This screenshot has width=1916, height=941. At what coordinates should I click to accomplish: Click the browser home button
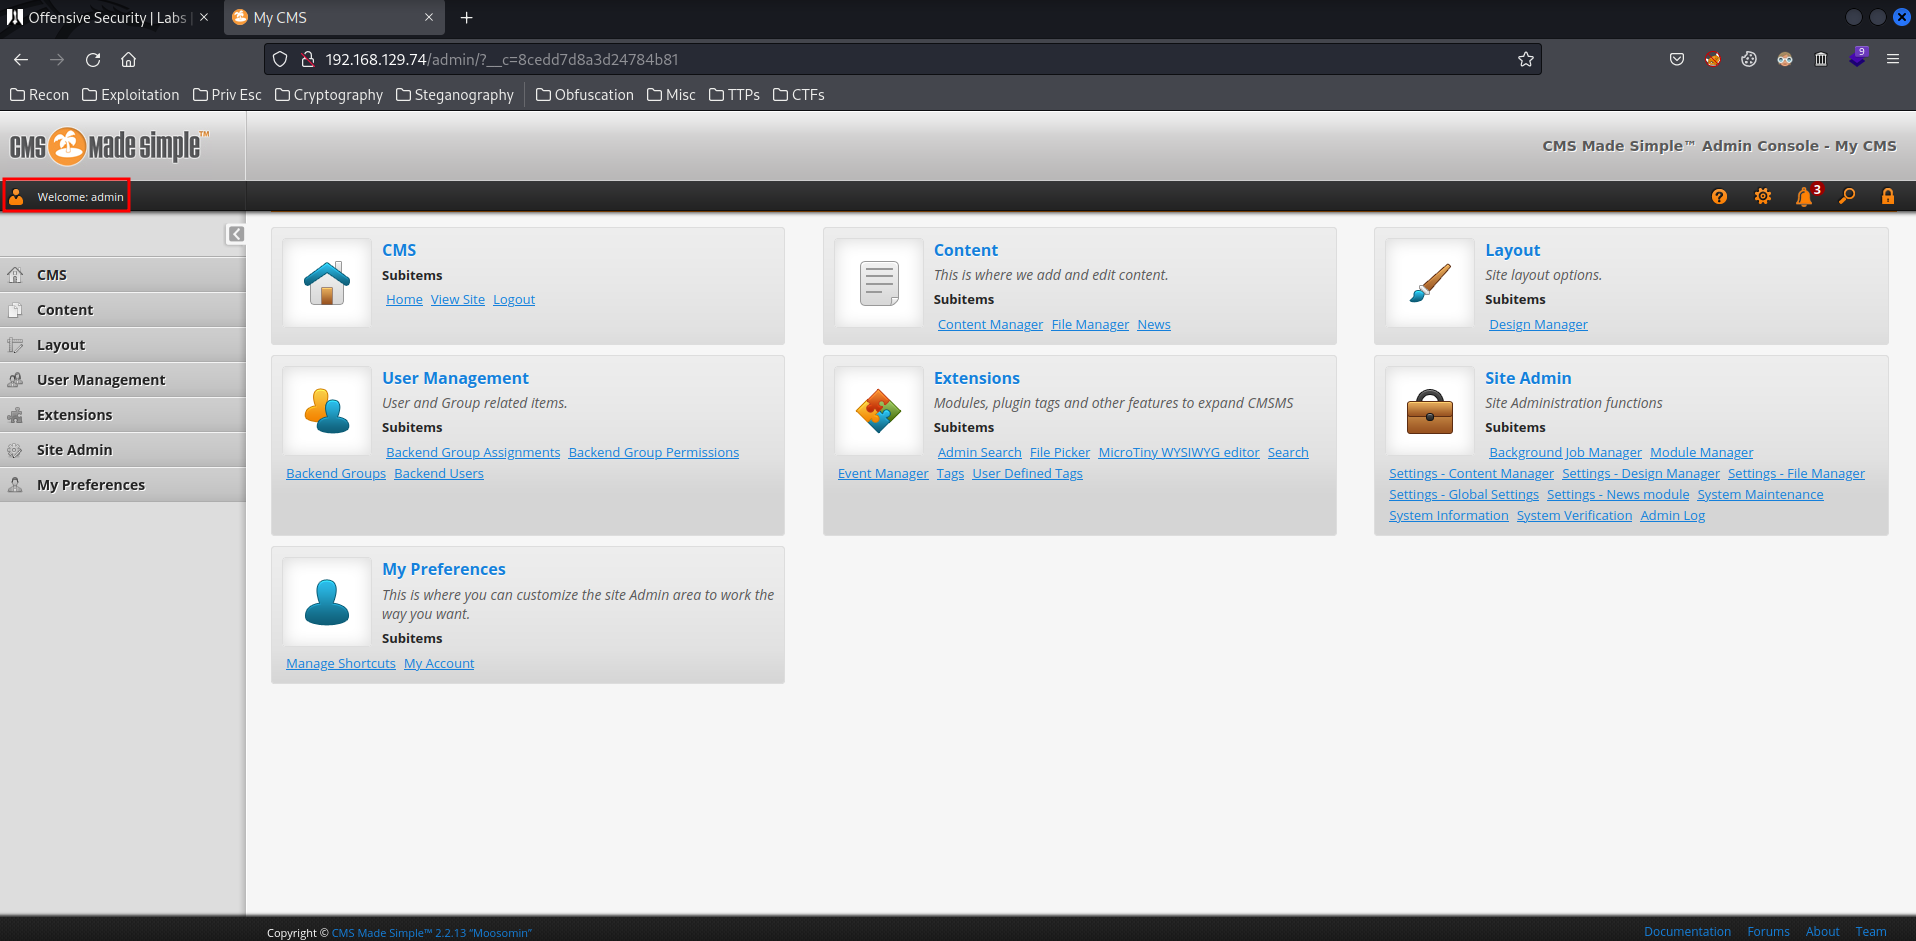click(129, 60)
